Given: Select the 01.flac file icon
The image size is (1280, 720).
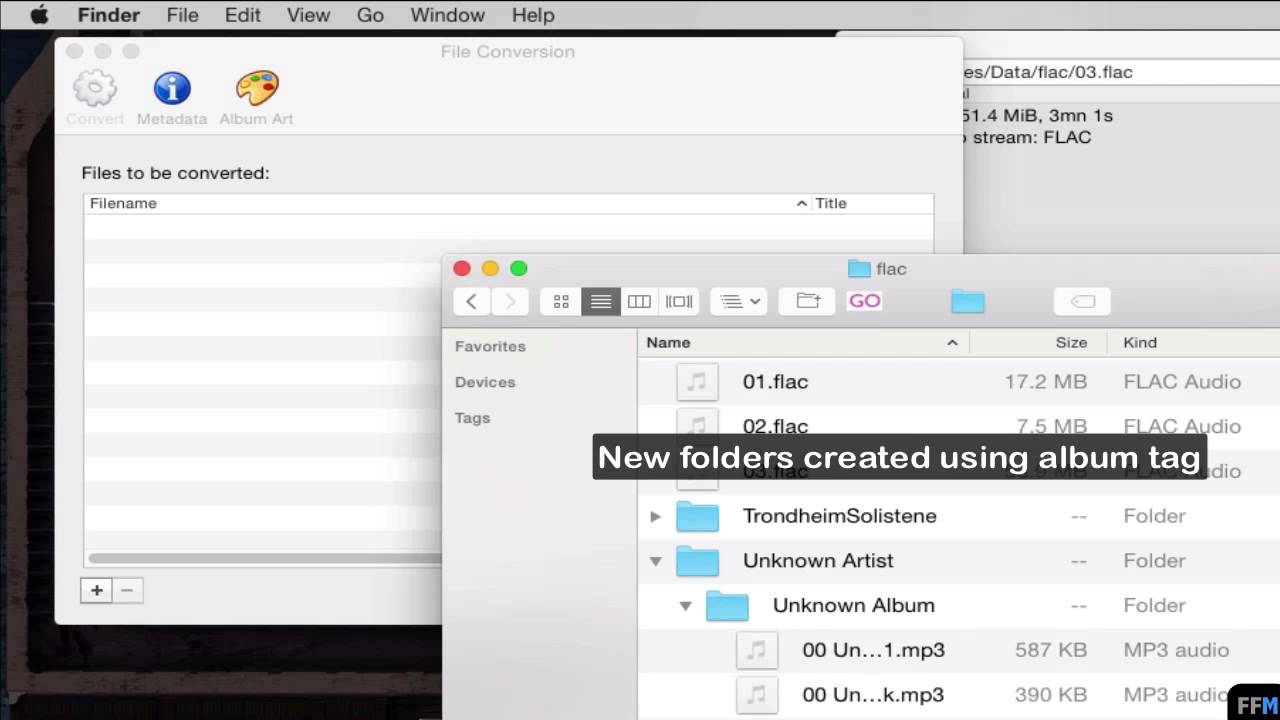Looking at the screenshot, I should [x=697, y=382].
